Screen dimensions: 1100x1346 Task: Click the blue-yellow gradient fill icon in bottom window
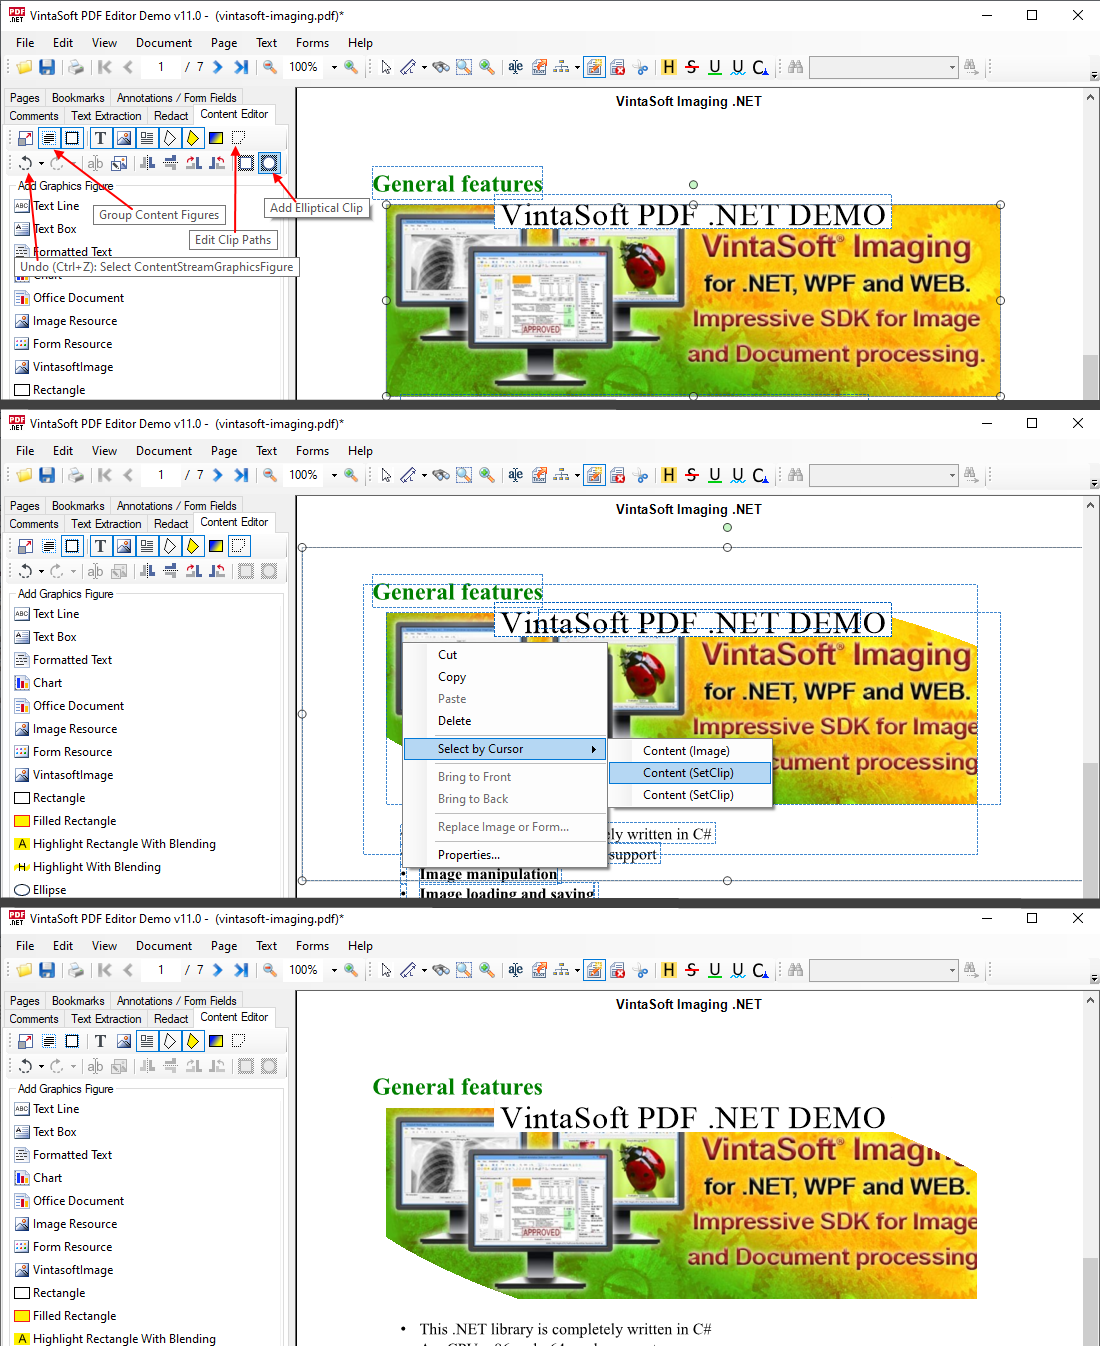click(x=216, y=1041)
